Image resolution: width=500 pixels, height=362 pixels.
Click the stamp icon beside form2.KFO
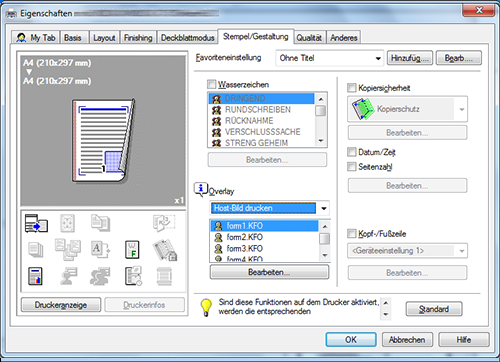[218, 237]
